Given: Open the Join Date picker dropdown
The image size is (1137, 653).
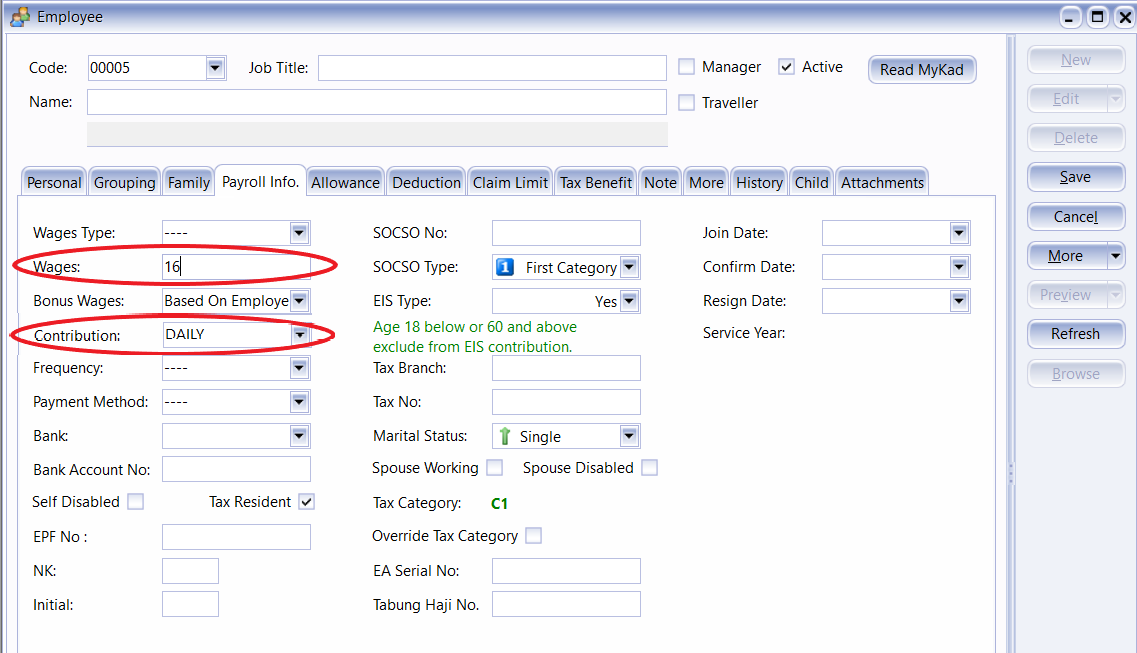Looking at the screenshot, I should pos(959,233).
